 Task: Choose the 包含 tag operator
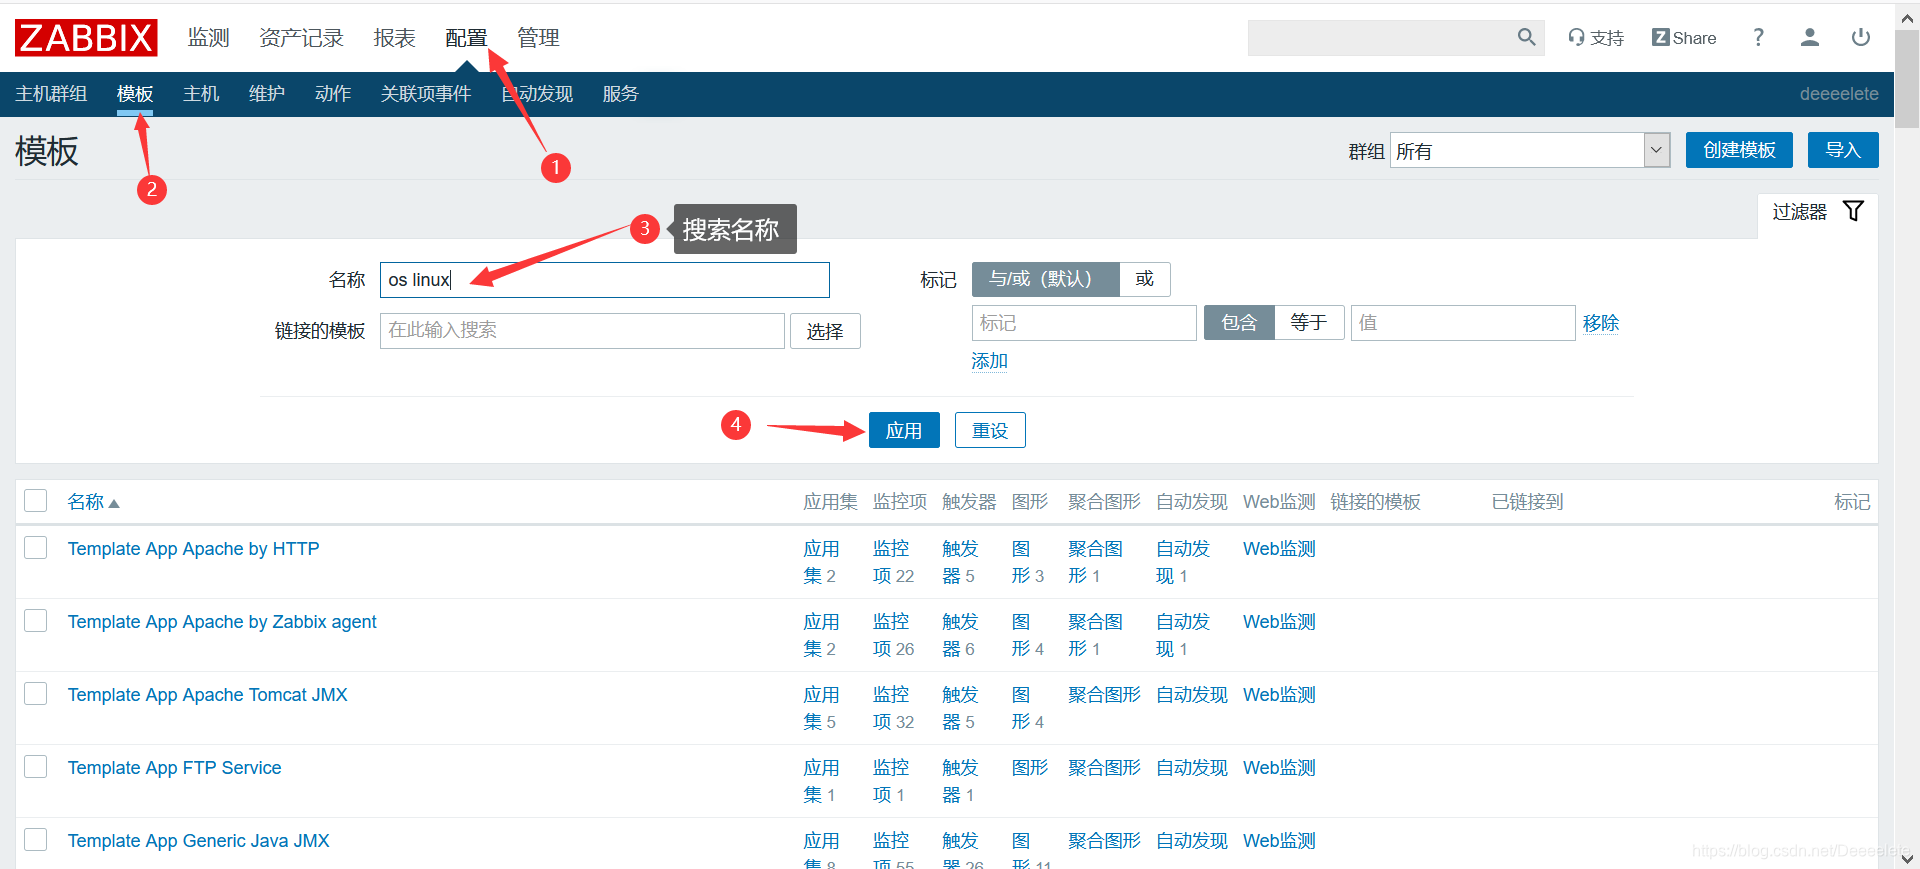tap(1239, 323)
